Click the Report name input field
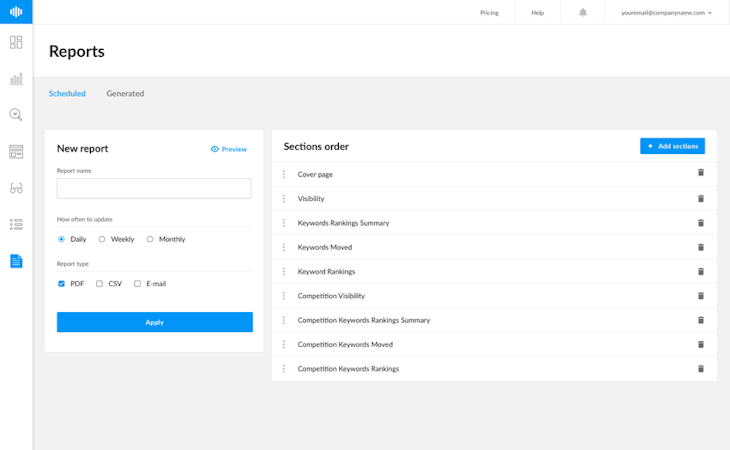Viewport: 730px width, 450px height. coord(154,188)
